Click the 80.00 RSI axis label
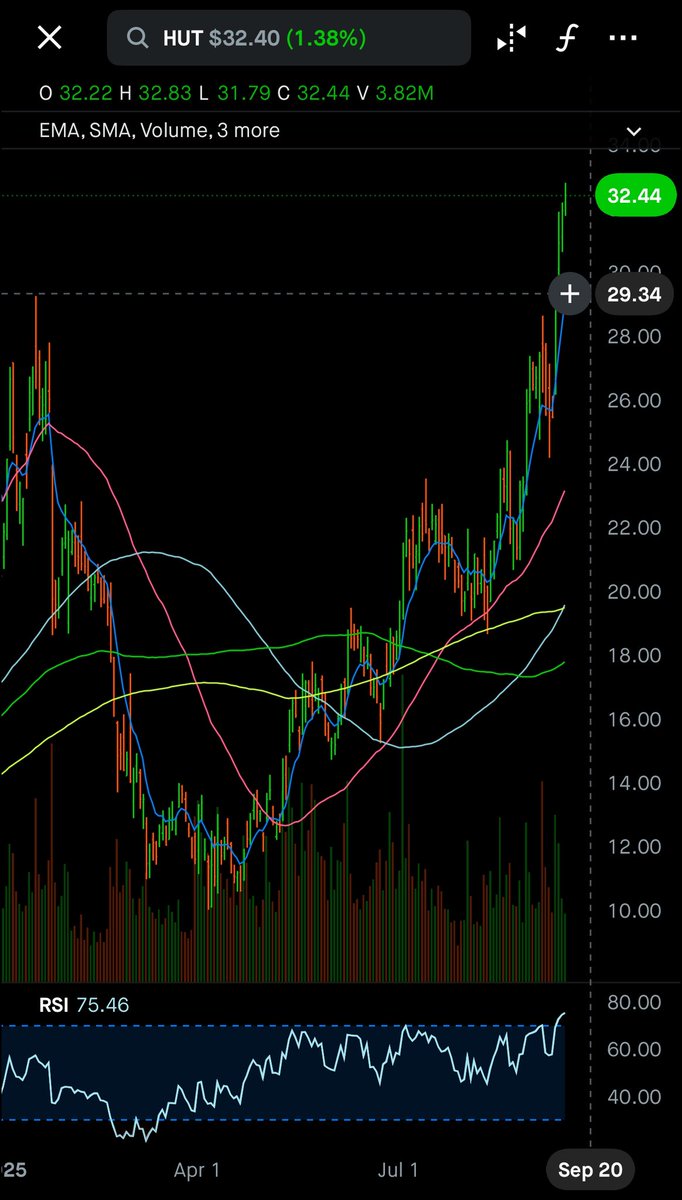This screenshot has width=682, height=1200. tap(634, 1002)
